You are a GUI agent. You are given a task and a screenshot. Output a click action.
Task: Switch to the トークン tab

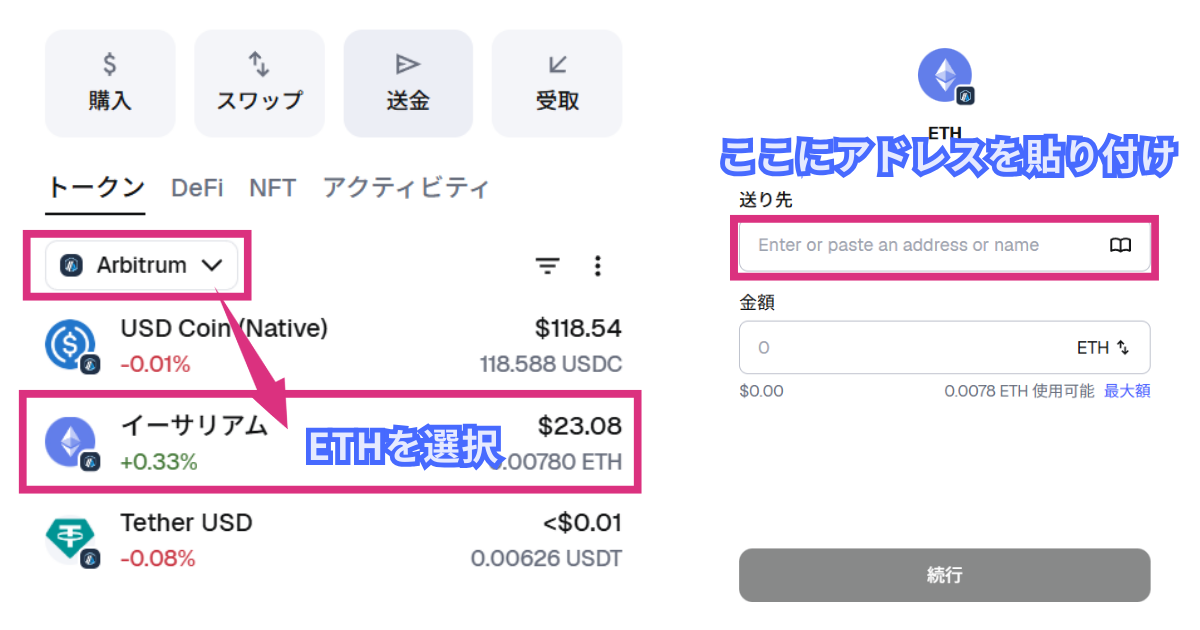[x=96, y=188]
